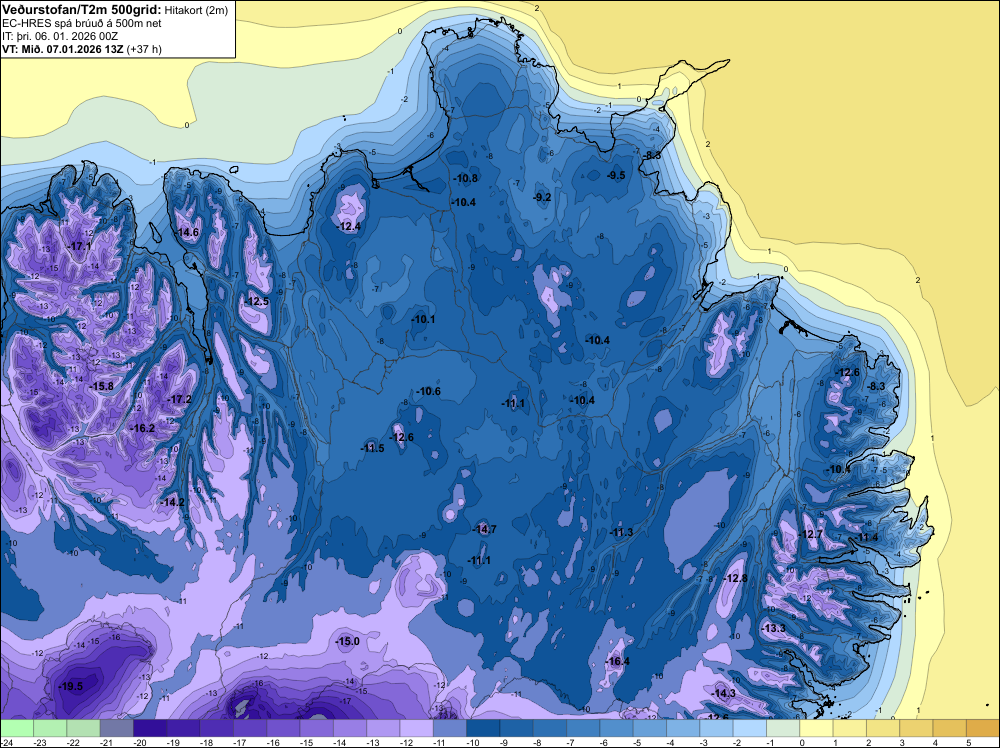Viewport: 1000px width, 748px height.
Task: Select the -16.4 temperature label
Action: (617, 661)
